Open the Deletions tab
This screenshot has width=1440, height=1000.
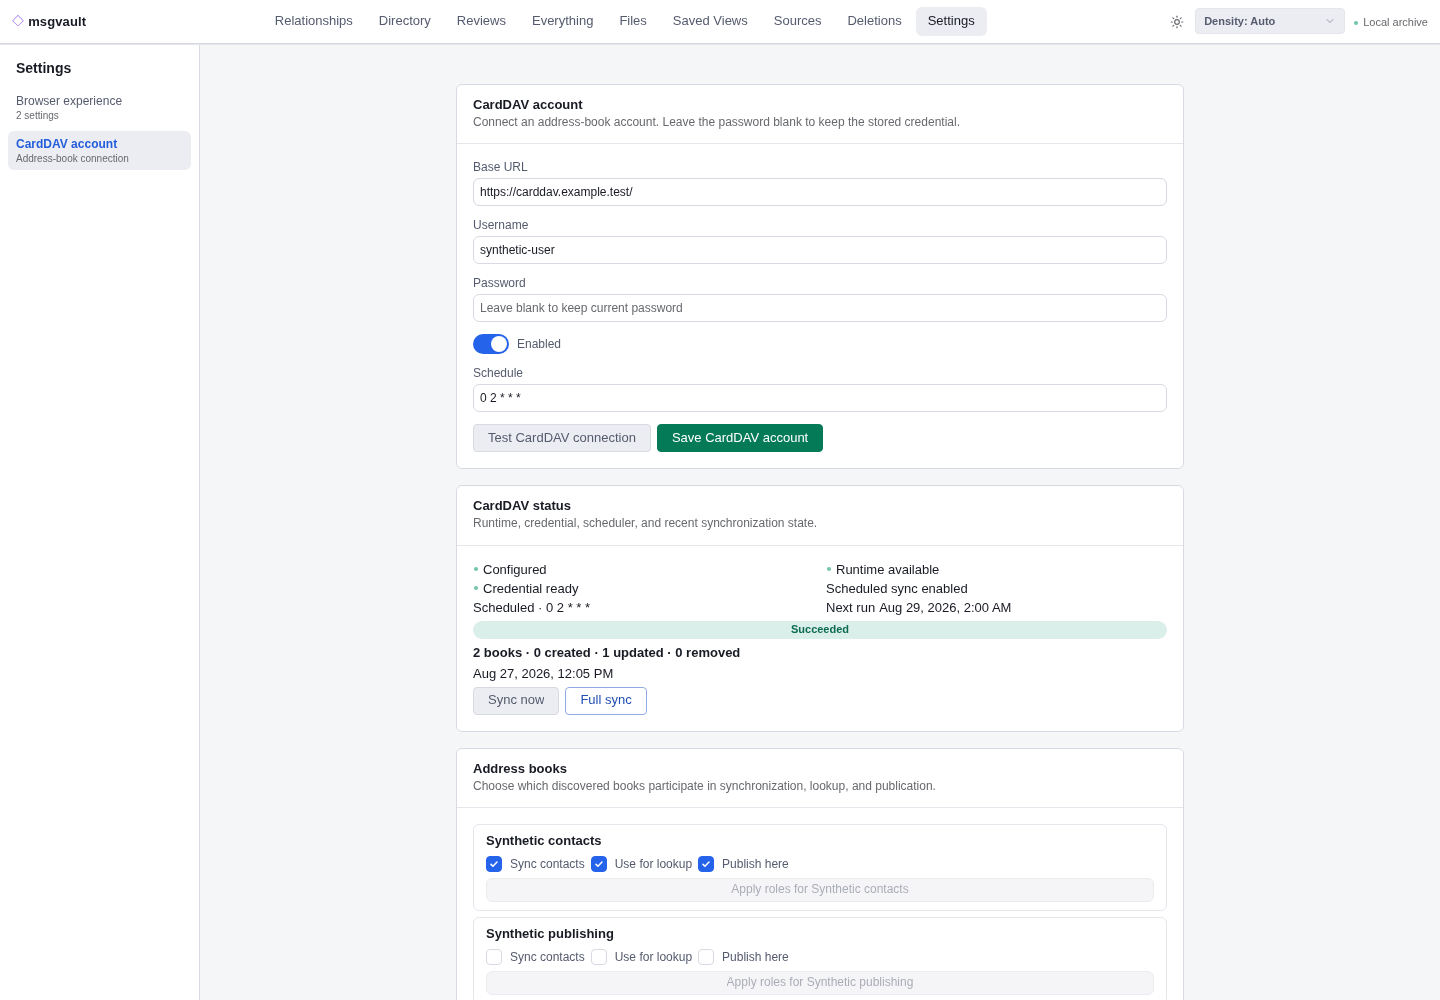pos(874,21)
